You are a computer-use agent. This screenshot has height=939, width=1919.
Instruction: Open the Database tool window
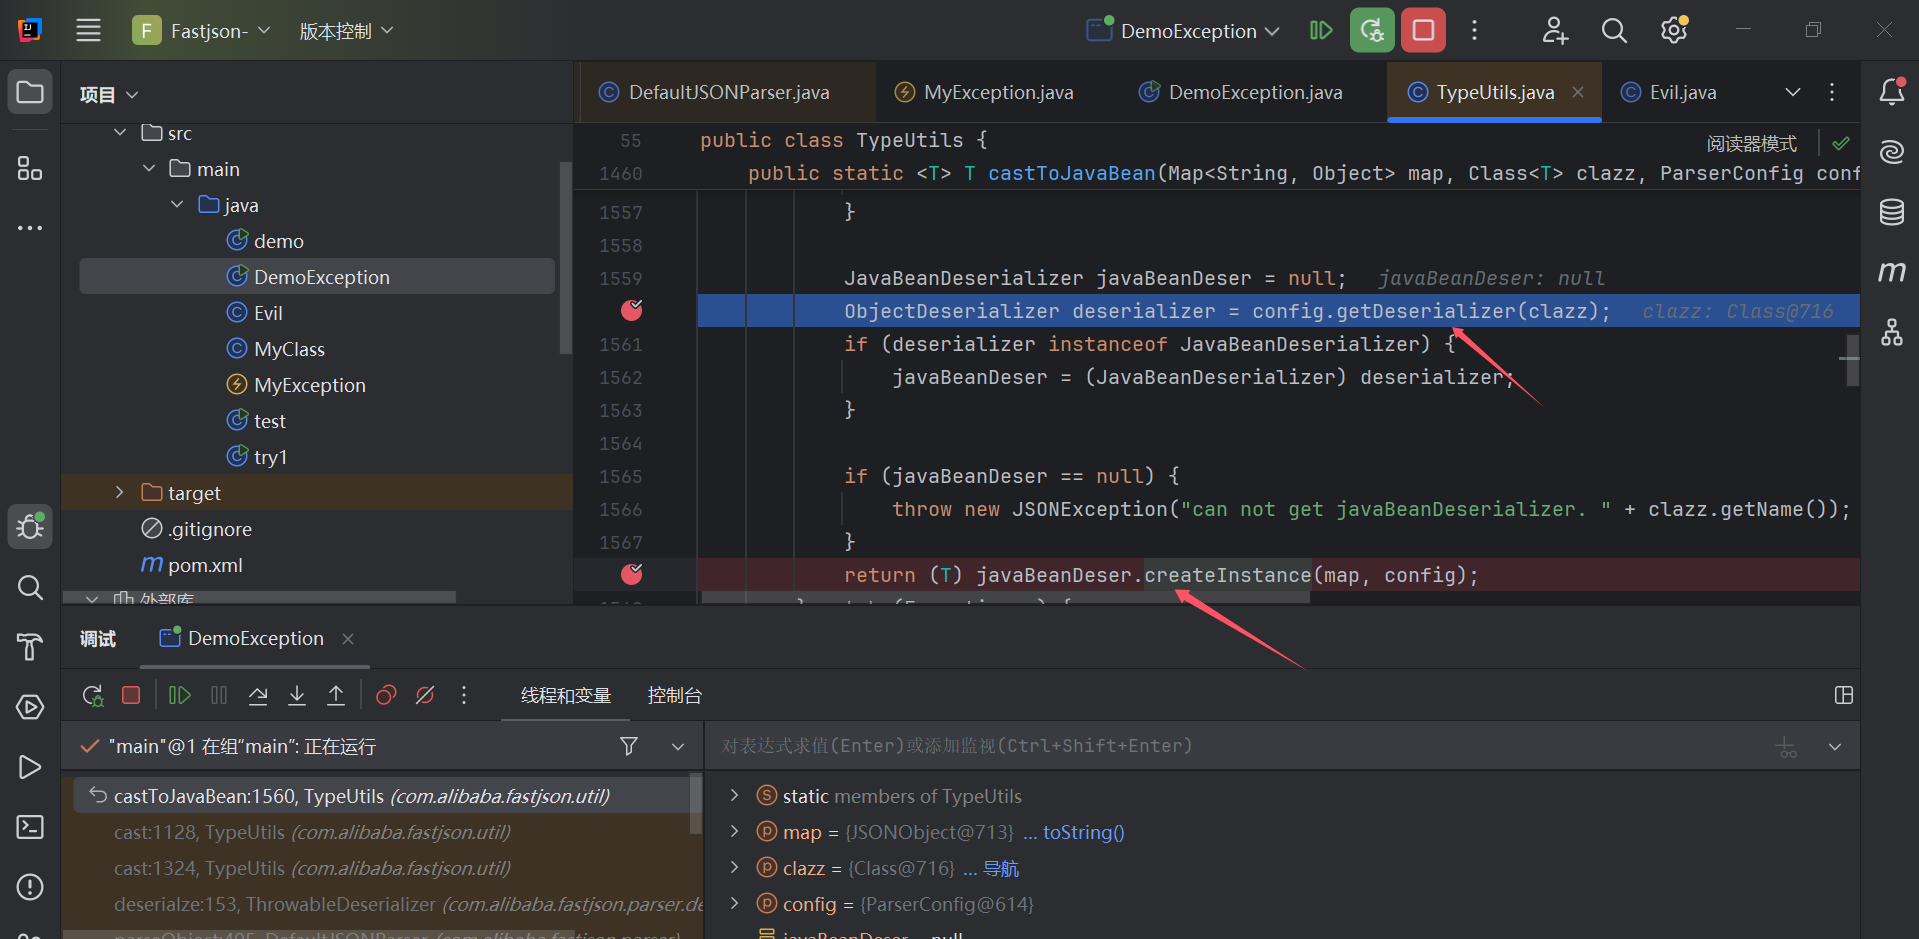point(1892,212)
